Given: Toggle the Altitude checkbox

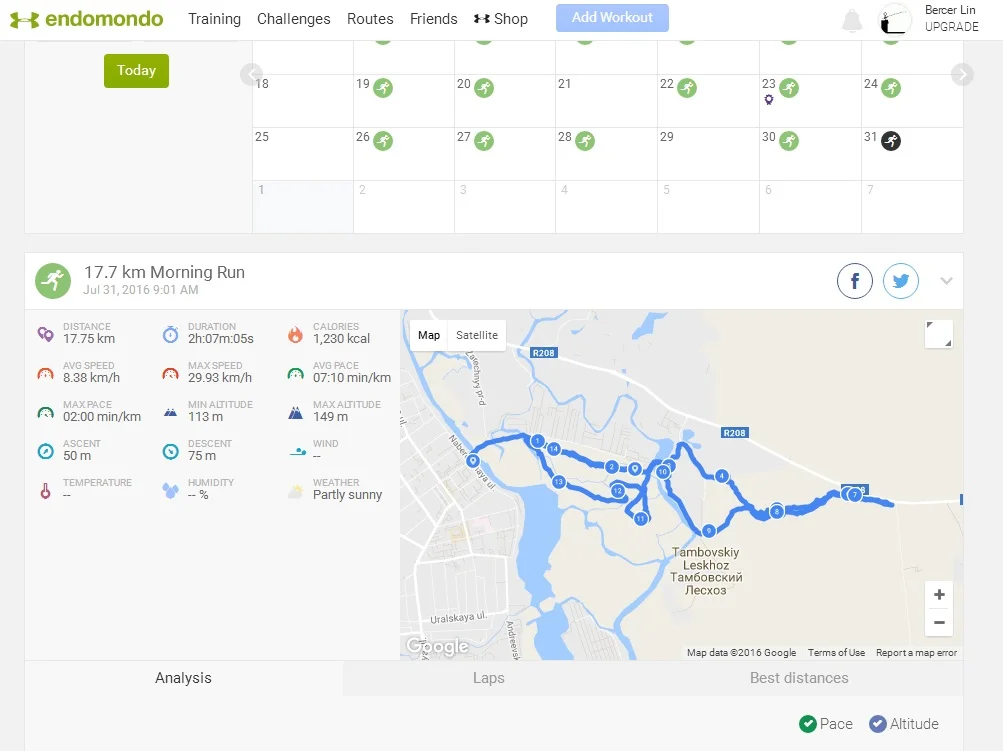Looking at the screenshot, I should [878, 724].
